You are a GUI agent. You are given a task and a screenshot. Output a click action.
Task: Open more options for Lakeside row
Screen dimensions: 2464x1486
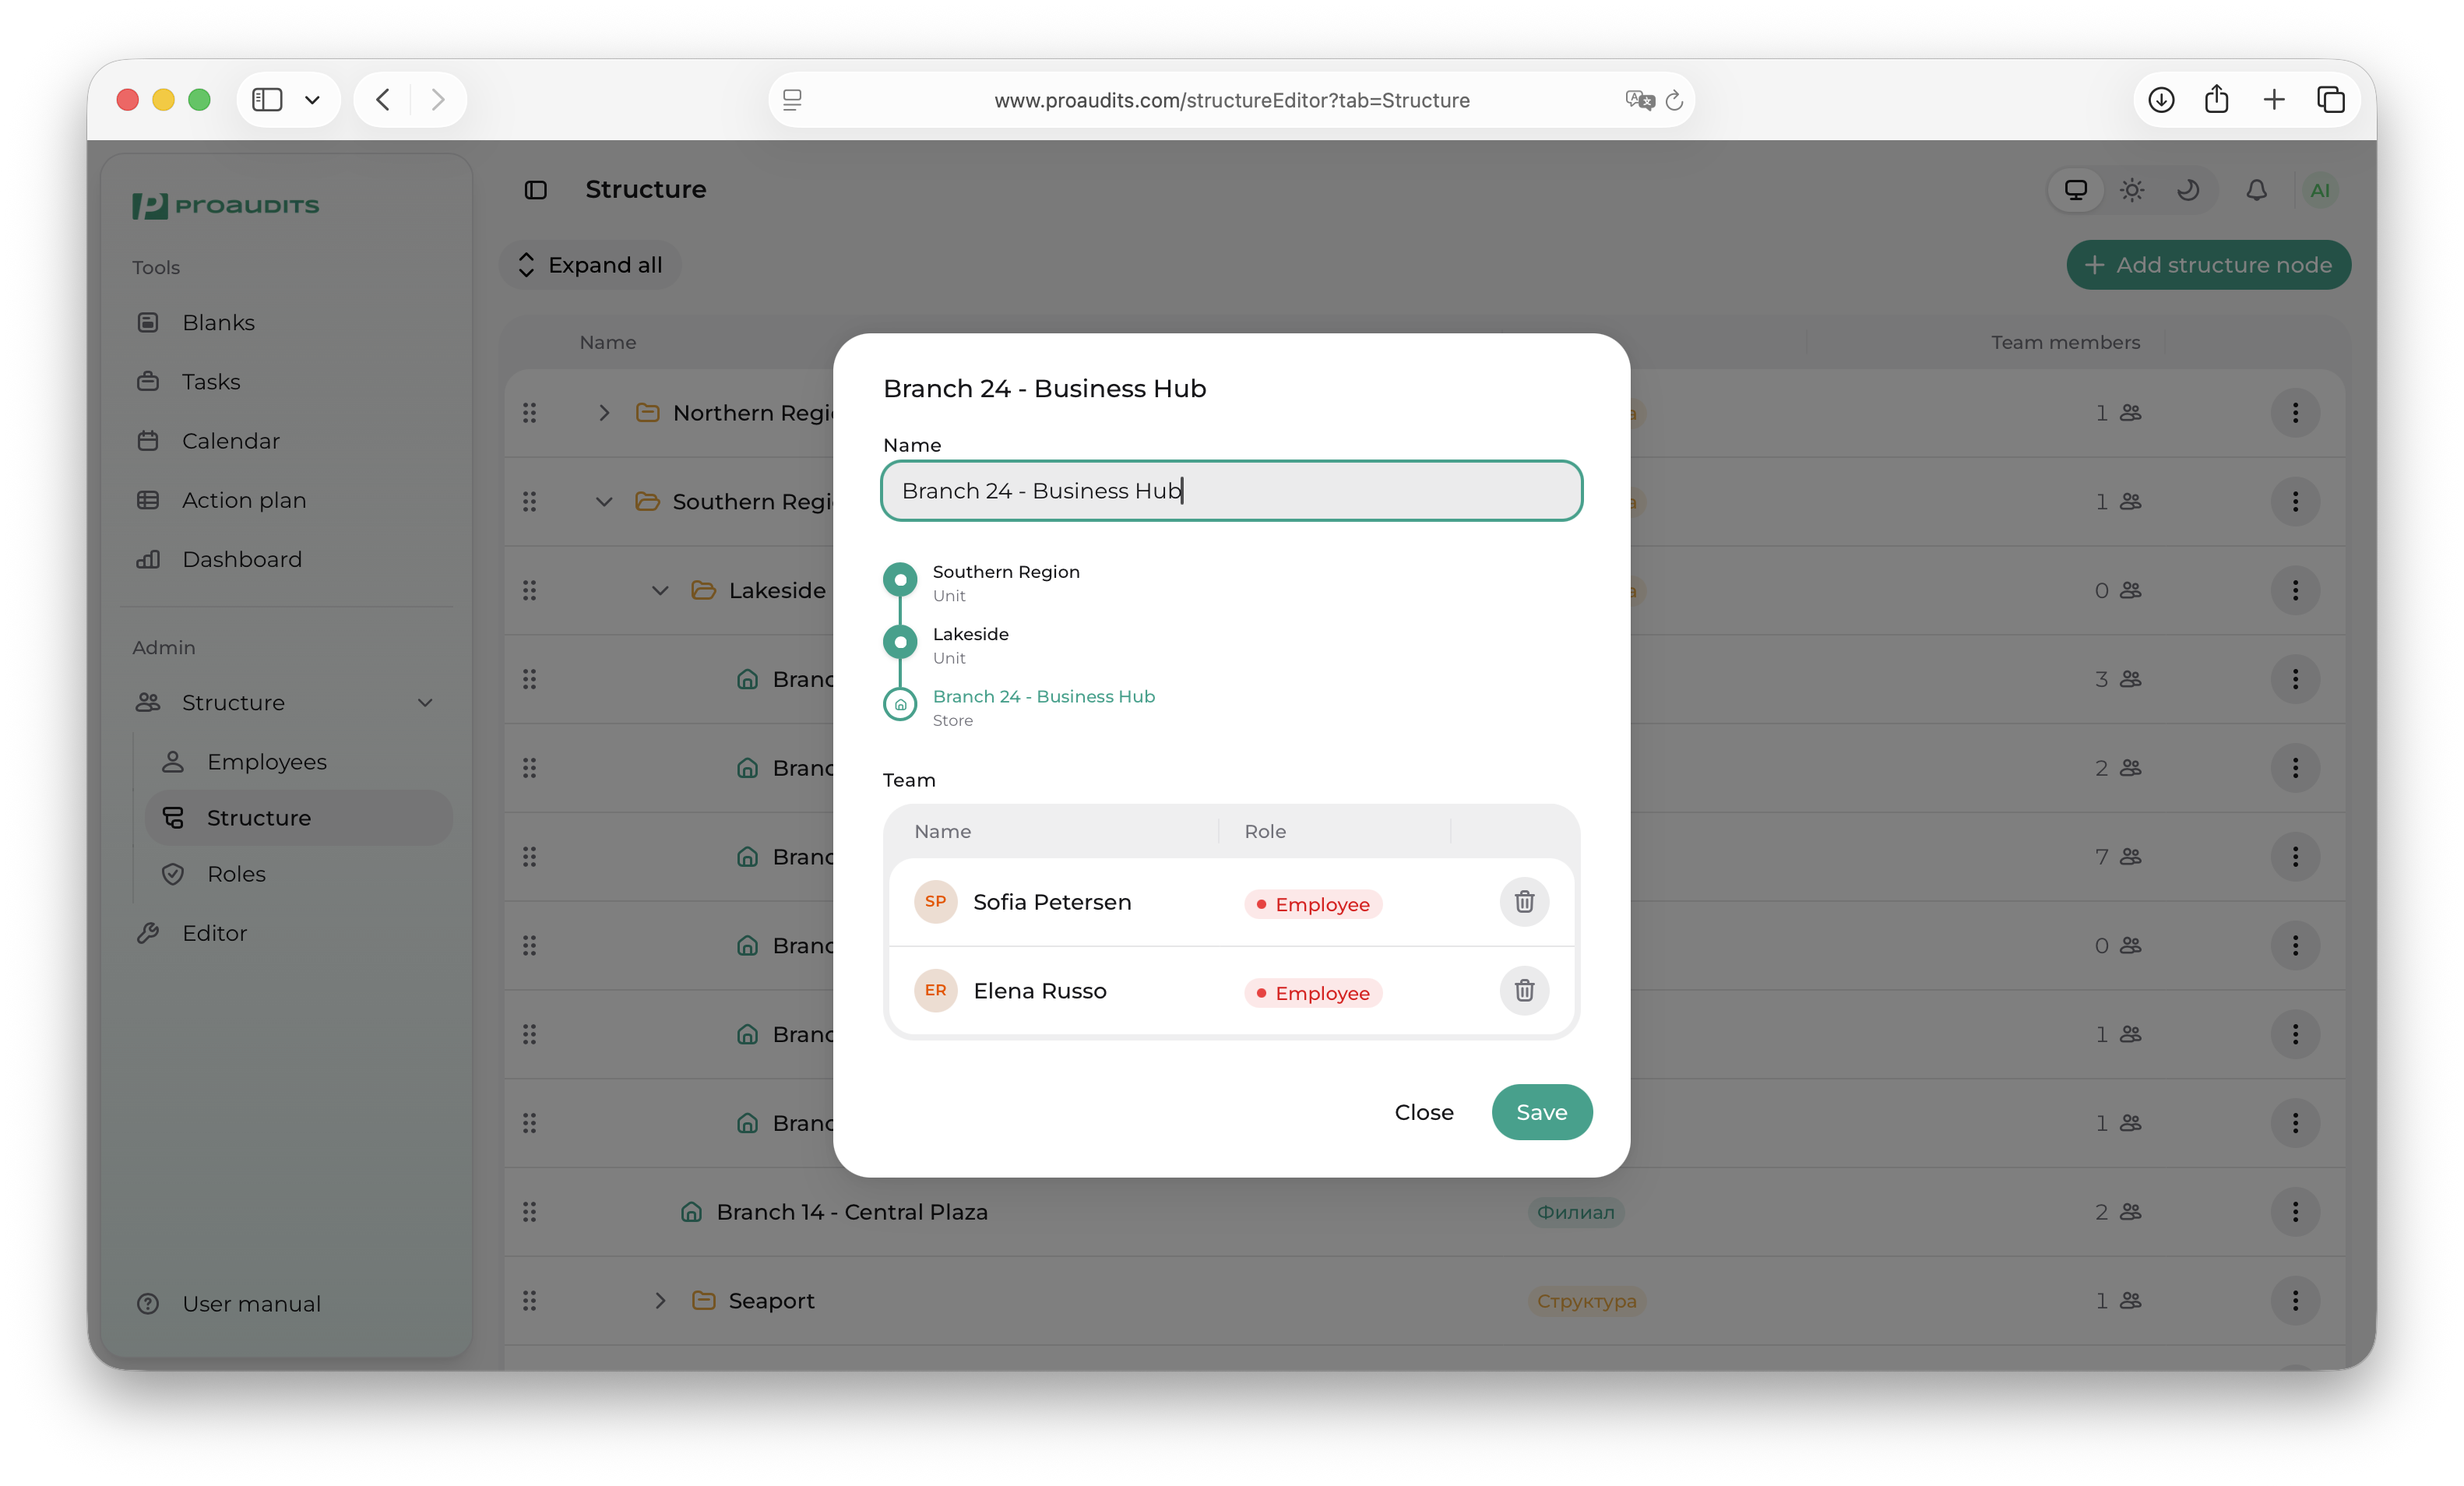tap(2295, 590)
